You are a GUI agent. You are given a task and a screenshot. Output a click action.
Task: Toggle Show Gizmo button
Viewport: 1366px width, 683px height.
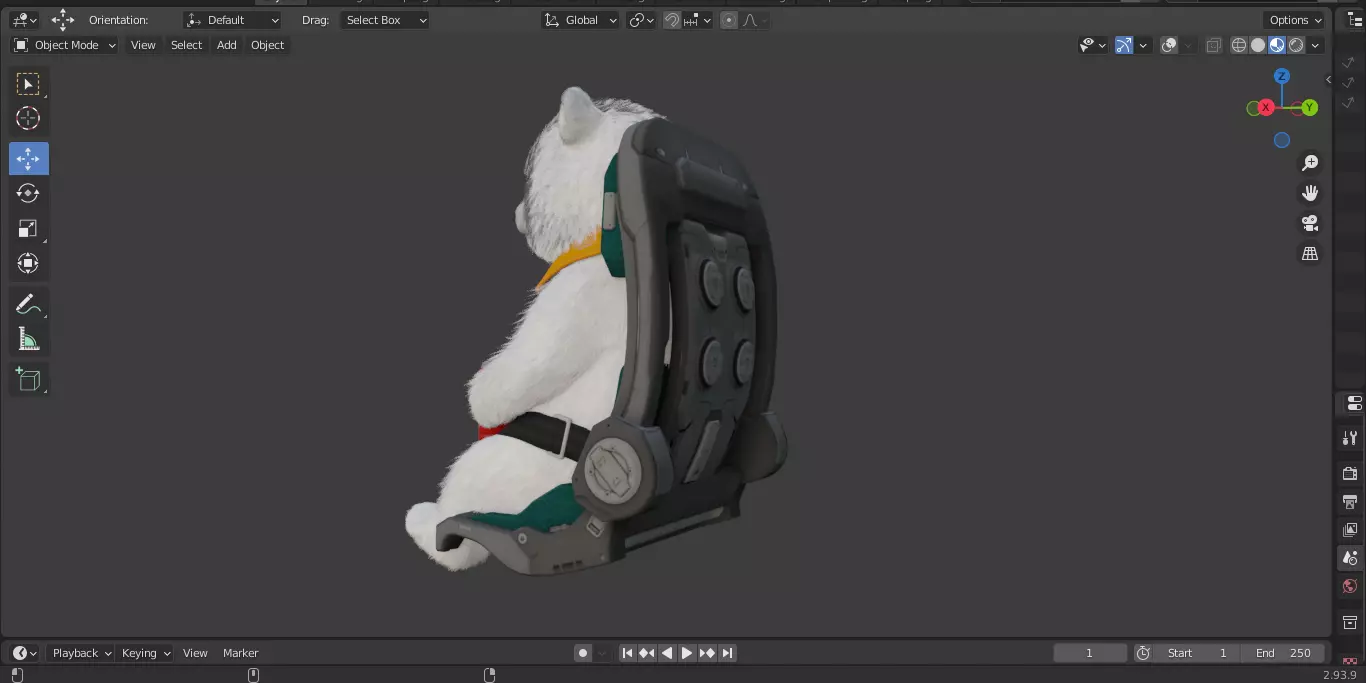(x=1124, y=45)
